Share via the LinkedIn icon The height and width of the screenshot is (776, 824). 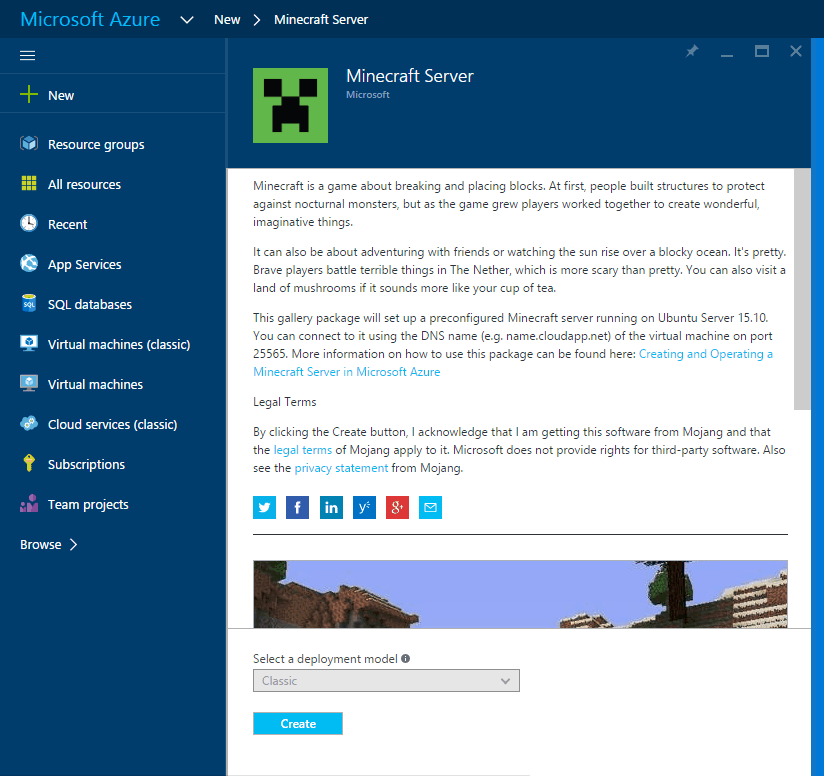point(331,508)
